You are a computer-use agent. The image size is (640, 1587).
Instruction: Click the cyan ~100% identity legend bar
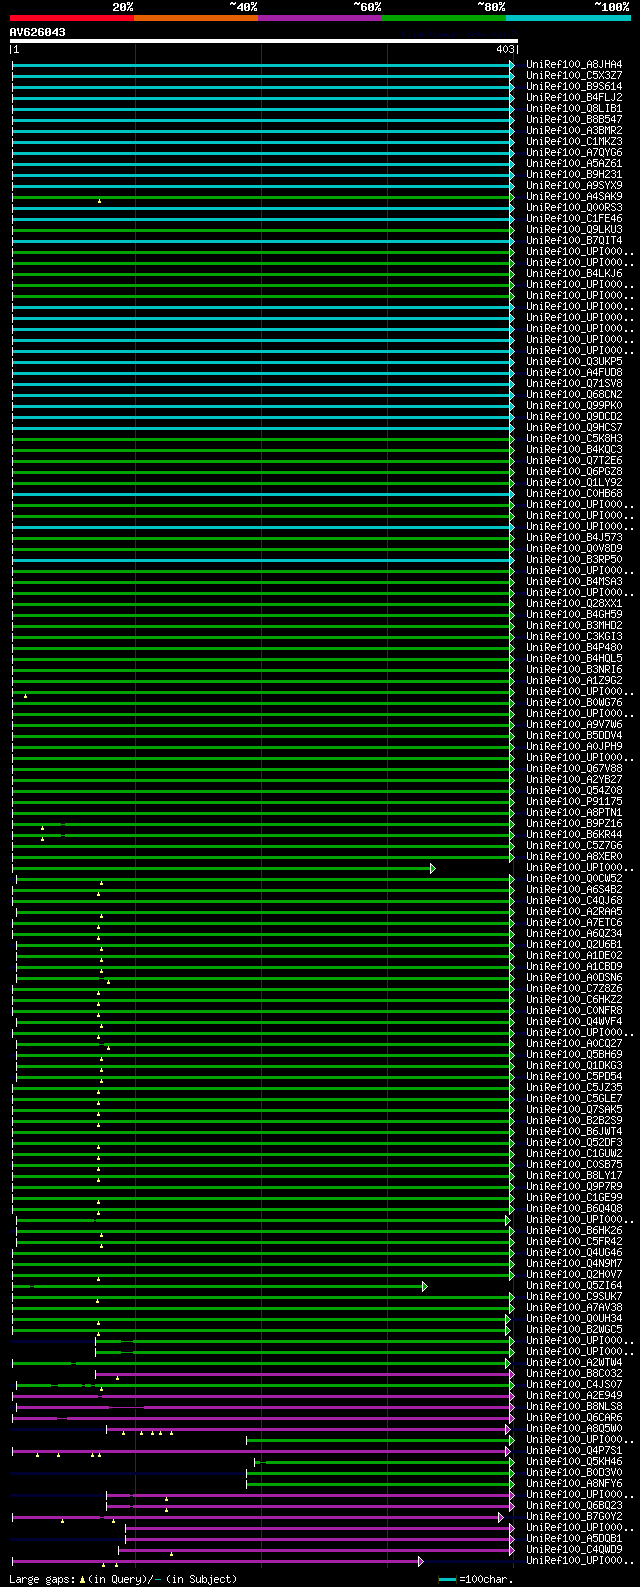568,18
